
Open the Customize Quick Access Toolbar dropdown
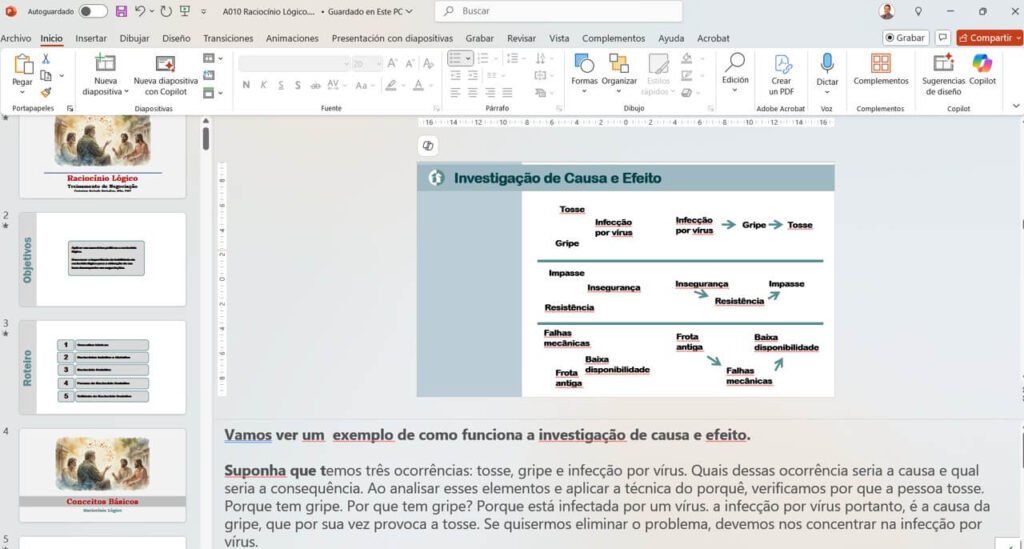[204, 12]
